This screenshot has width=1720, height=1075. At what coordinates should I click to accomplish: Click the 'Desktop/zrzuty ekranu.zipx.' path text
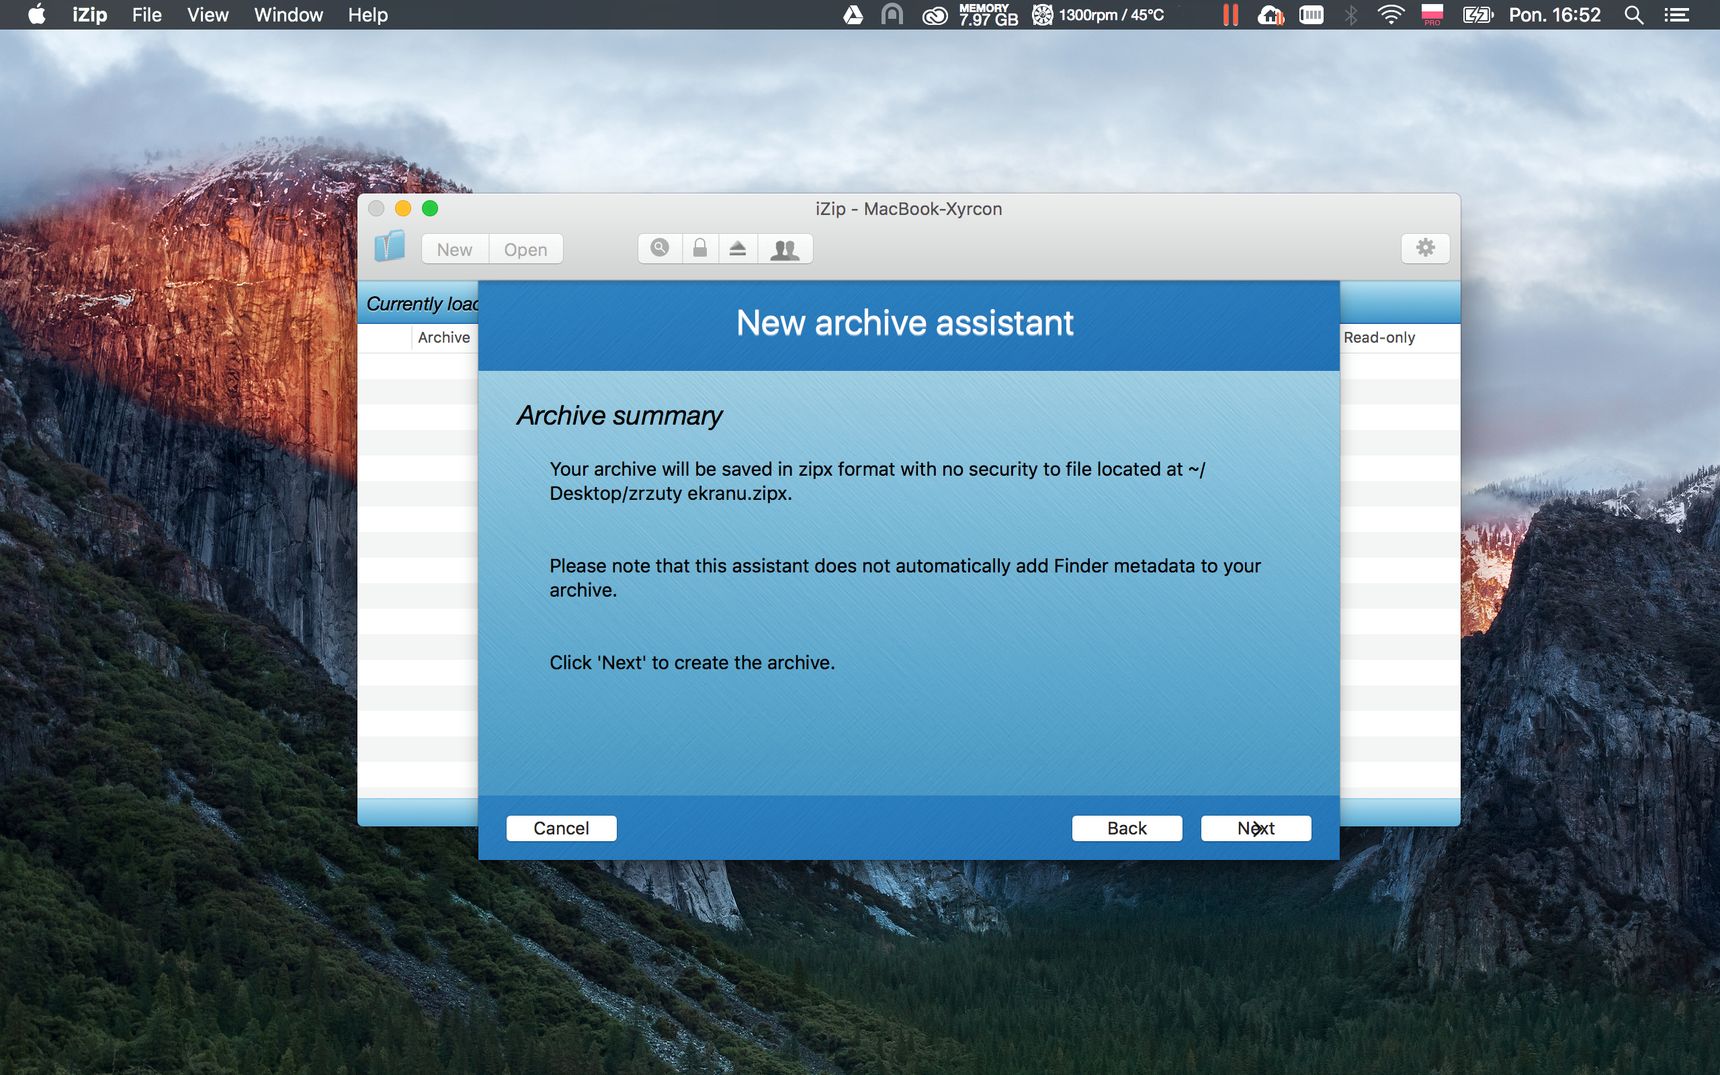pyautogui.click(x=671, y=494)
